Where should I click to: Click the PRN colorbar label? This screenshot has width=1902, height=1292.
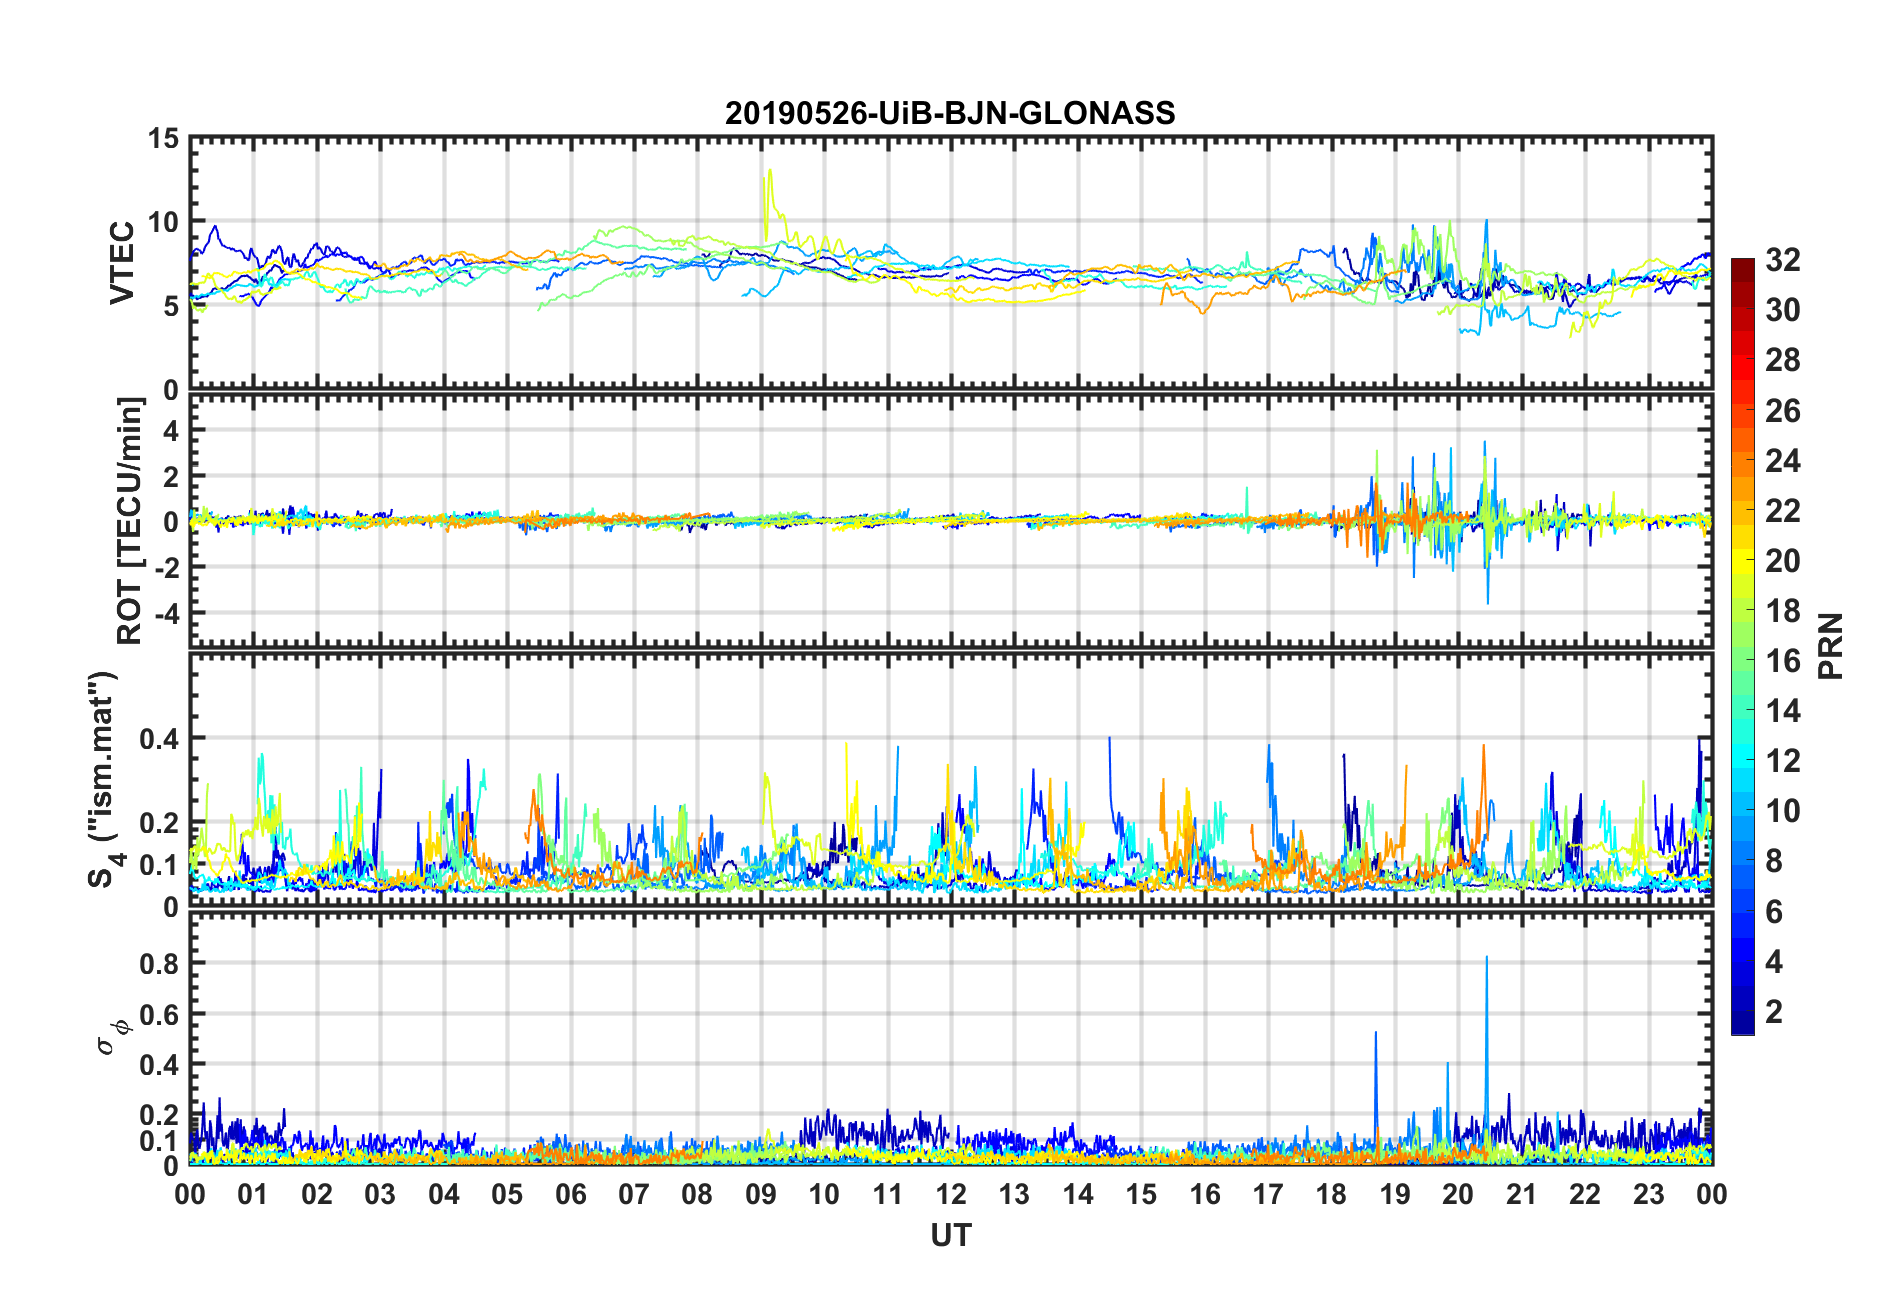pos(1831,646)
